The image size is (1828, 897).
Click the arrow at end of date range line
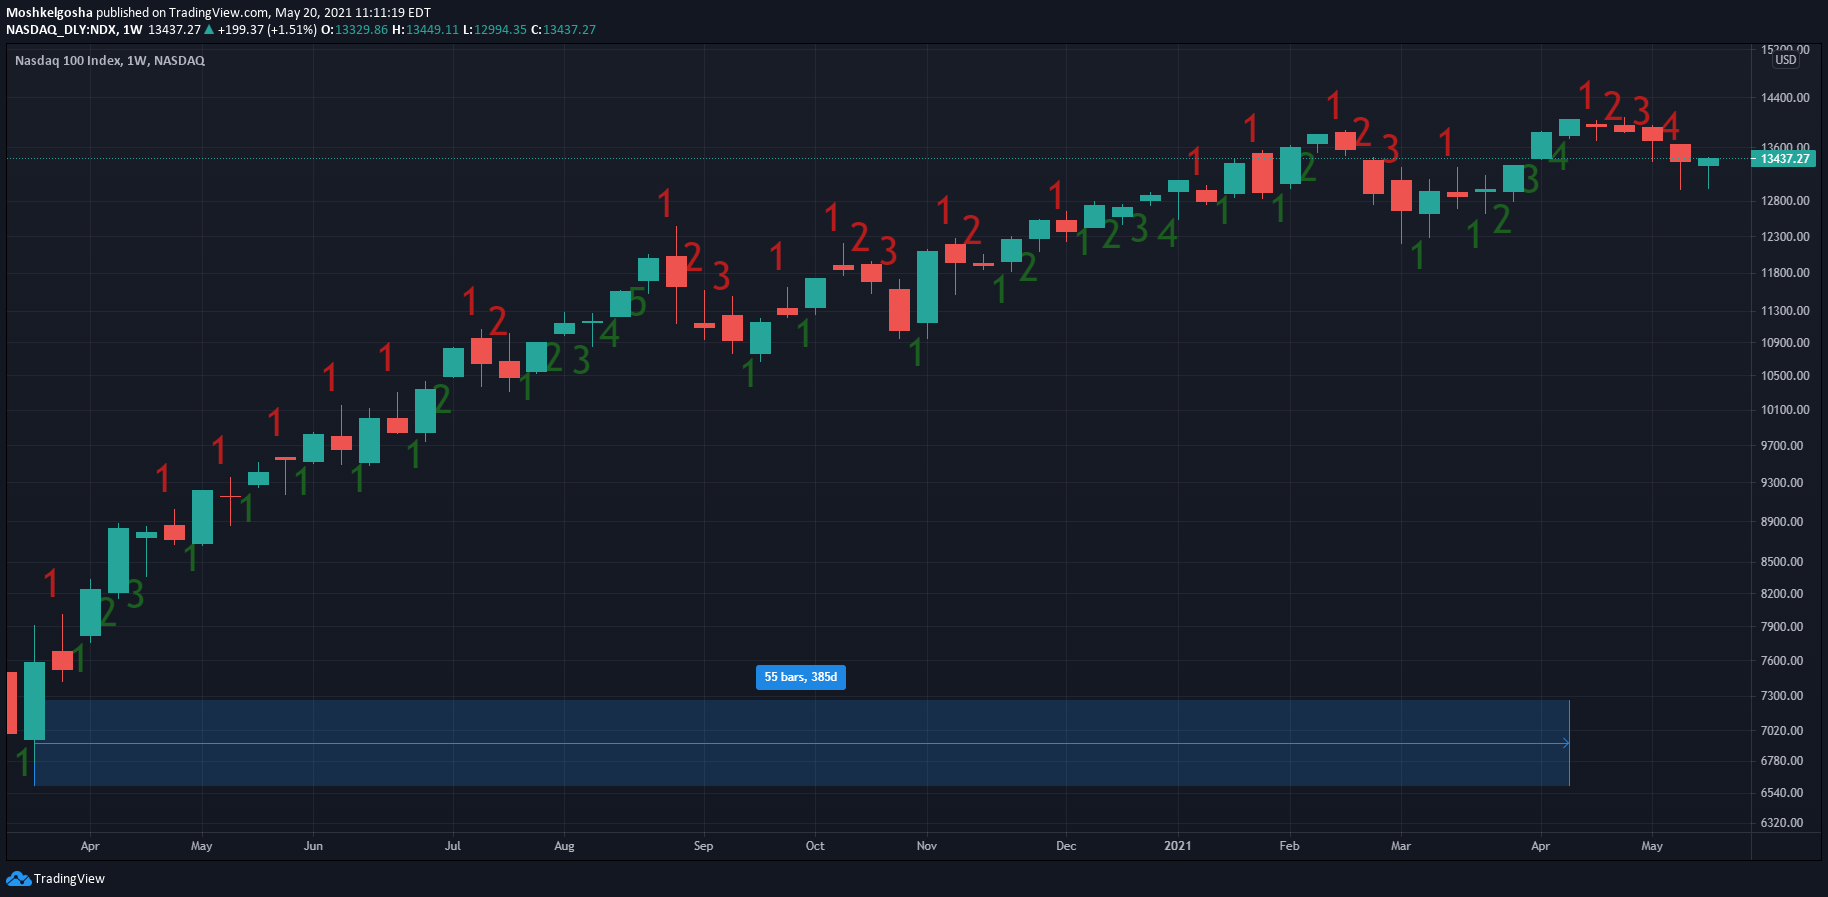point(1565,743)
